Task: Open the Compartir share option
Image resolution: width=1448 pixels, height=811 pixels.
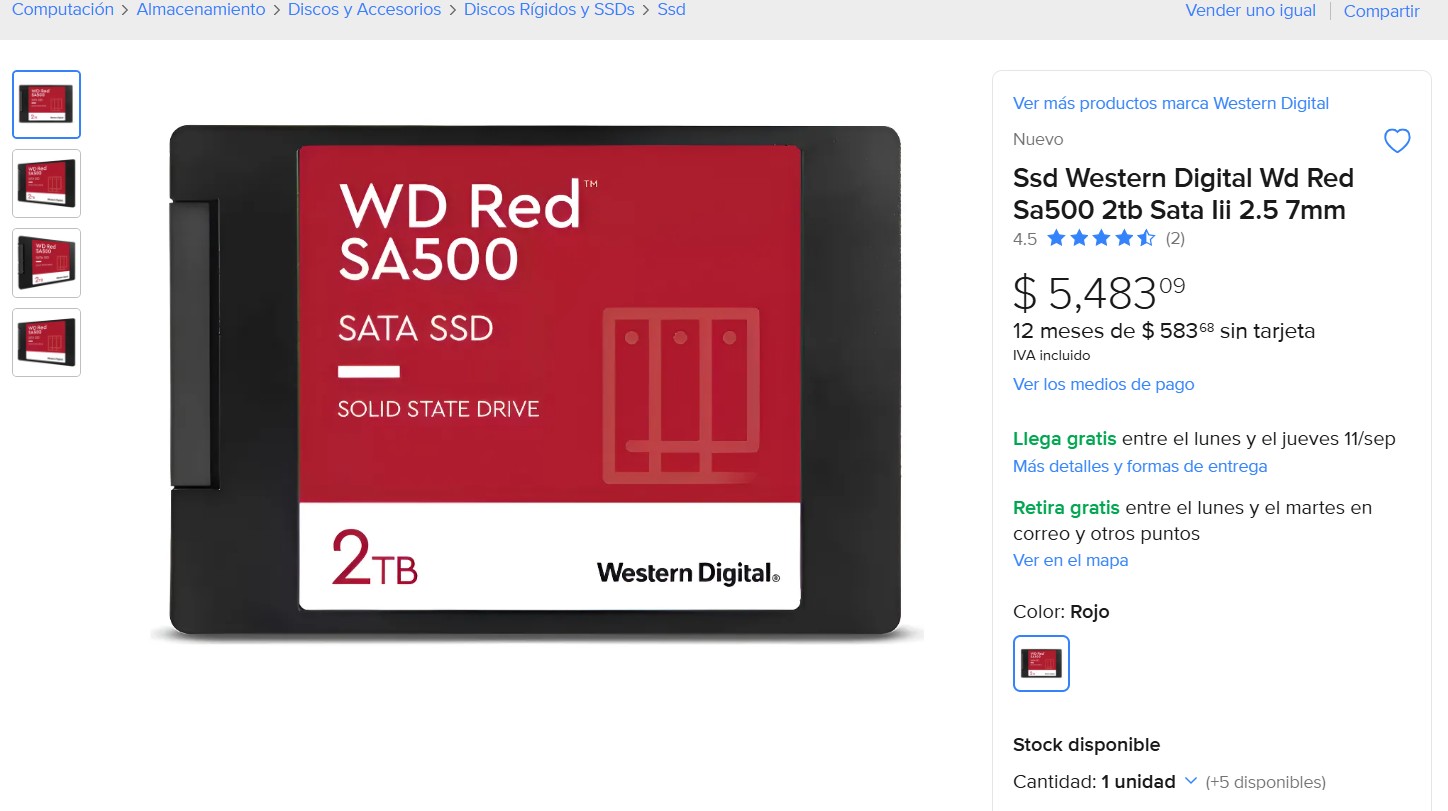Action: pyautogui.click(x=1381, y=11)
